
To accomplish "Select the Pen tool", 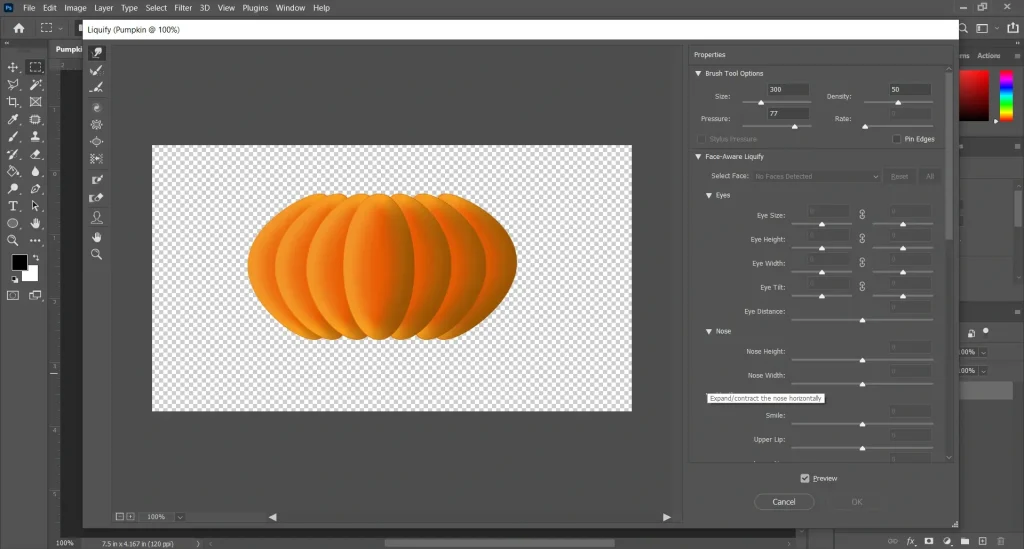I will tap(35, 189).
